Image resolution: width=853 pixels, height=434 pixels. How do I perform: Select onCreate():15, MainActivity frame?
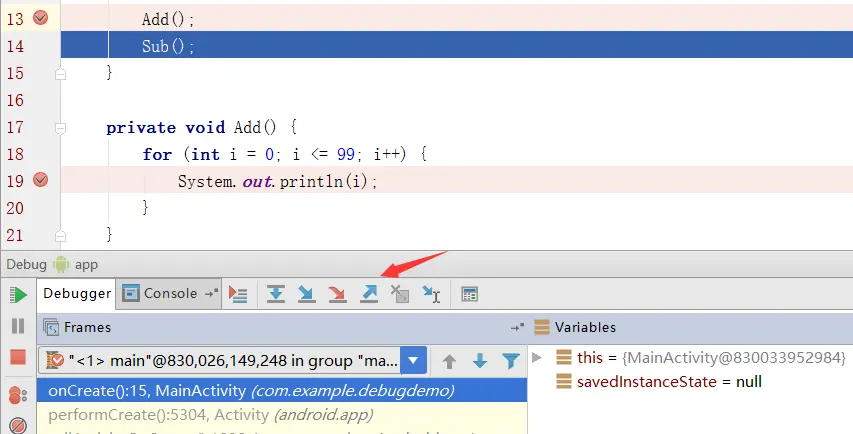[282, 390]
